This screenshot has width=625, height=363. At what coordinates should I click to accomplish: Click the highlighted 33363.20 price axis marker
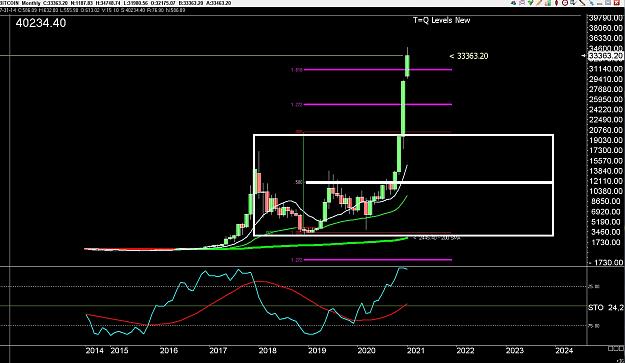click(x=605, y=56)
